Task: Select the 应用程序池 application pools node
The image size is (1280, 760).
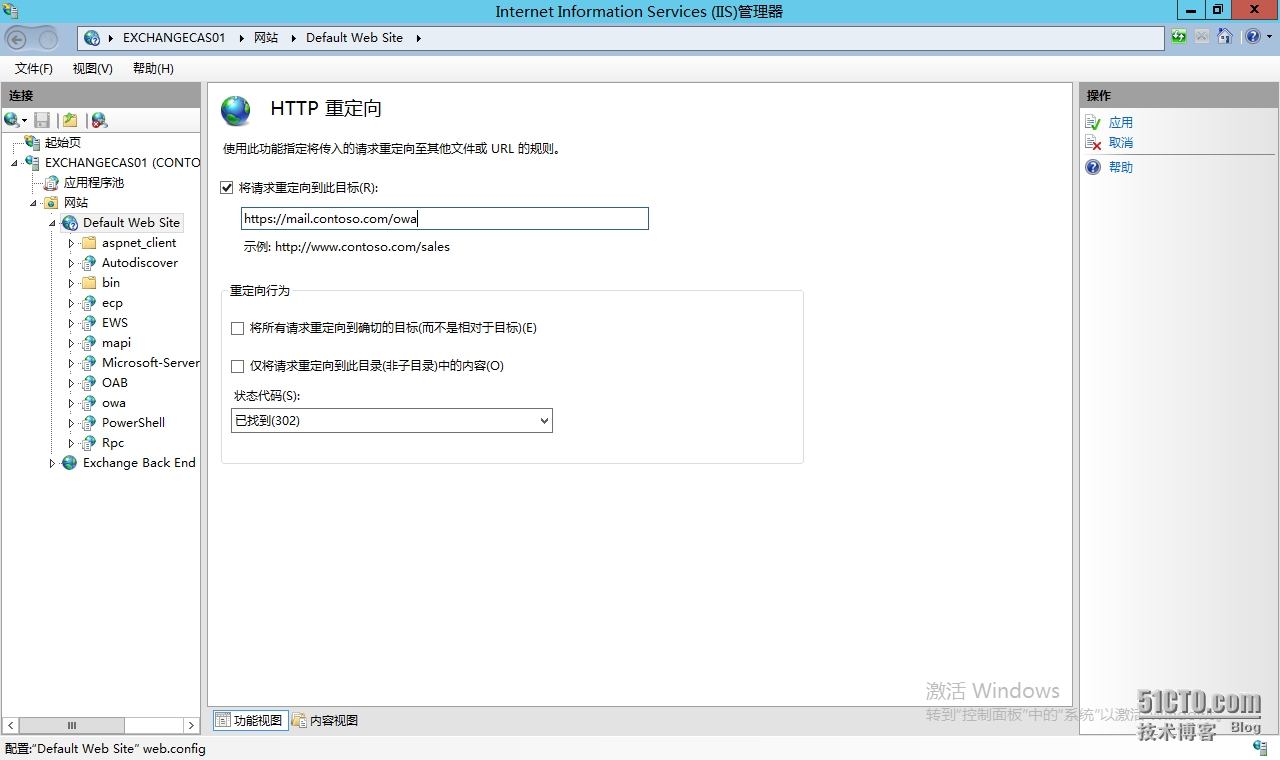Action: 93,183
